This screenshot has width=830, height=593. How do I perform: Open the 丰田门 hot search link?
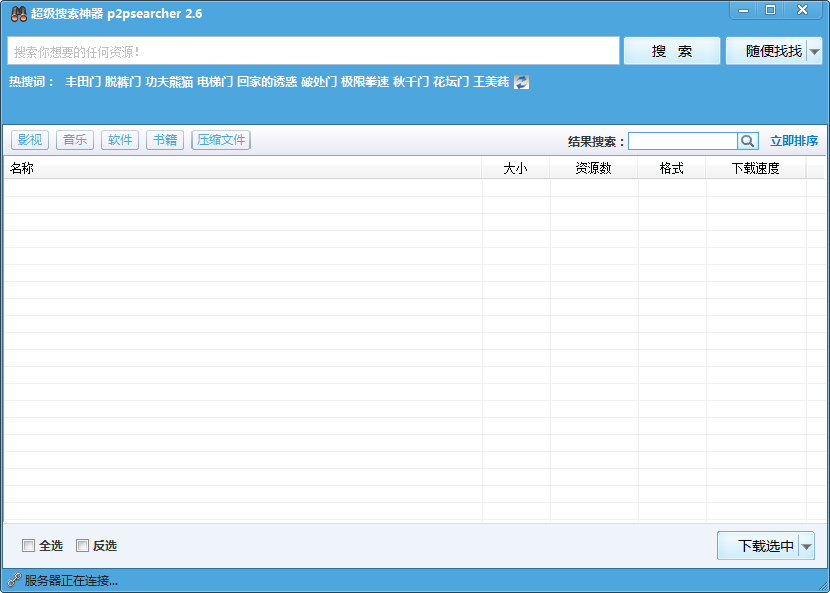[x=84, y=82]
